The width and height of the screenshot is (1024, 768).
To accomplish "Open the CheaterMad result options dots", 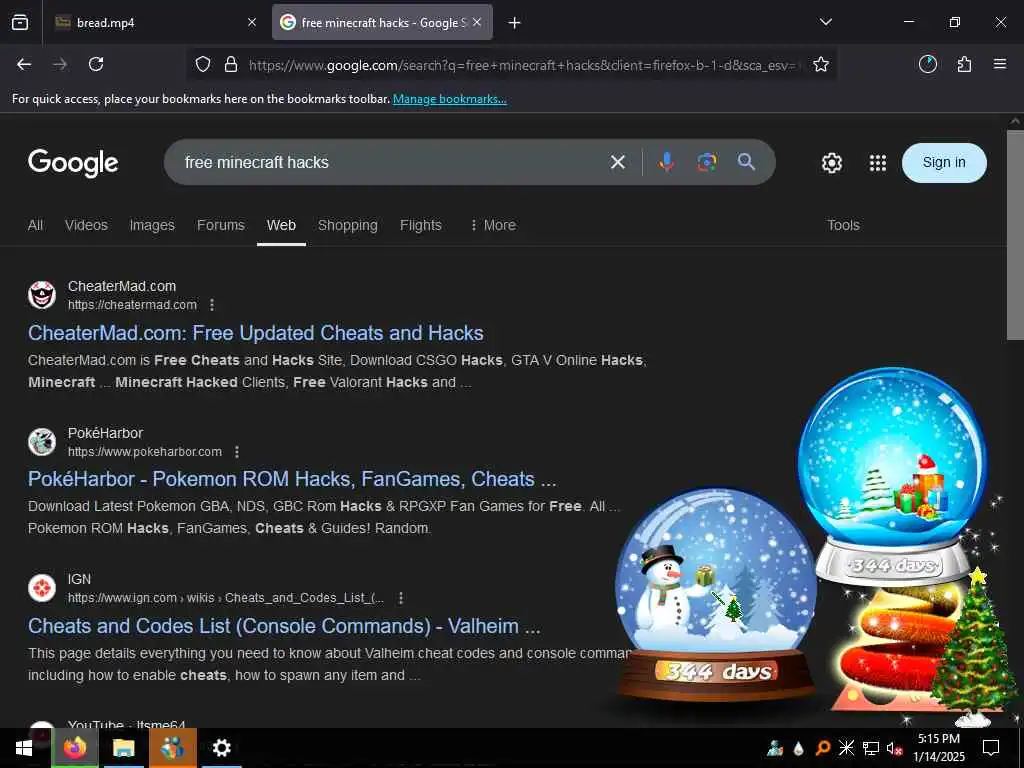I will pyautogui.click(x=212, y=305).
